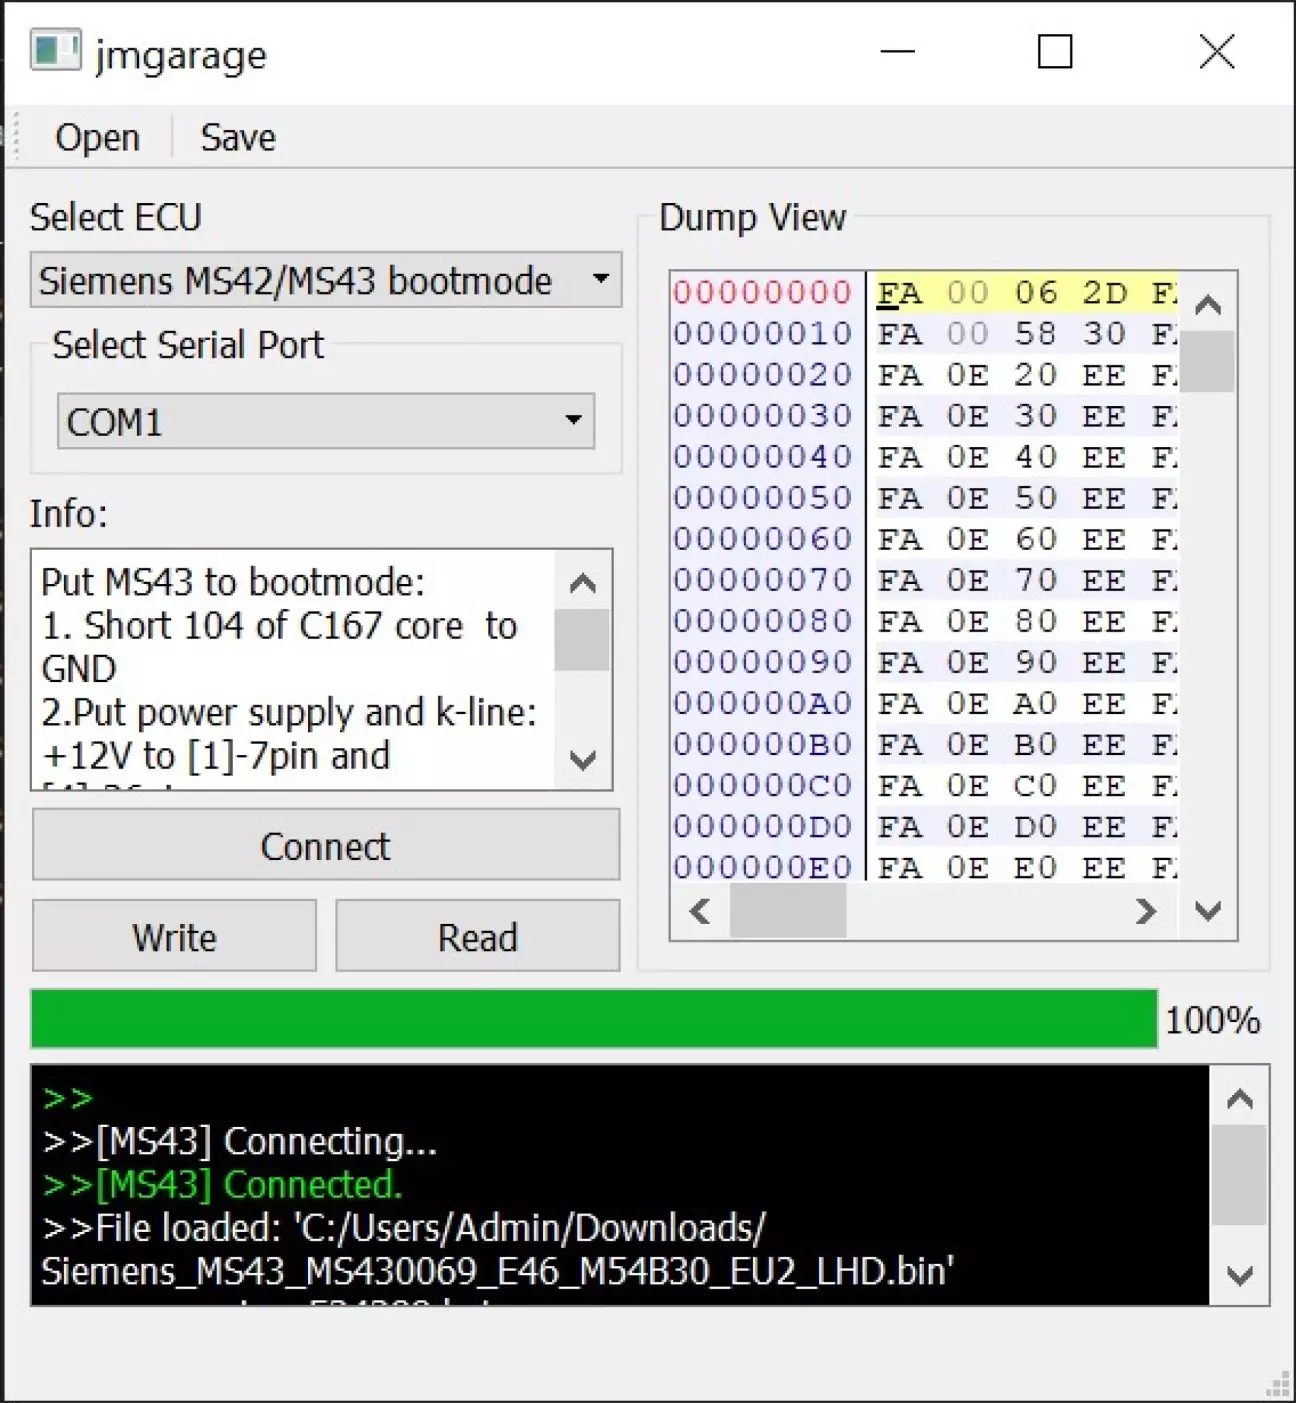Close the jmgarage window
The height and width of the screenshot is (1403, 1296).
[x=1217, y=51]
